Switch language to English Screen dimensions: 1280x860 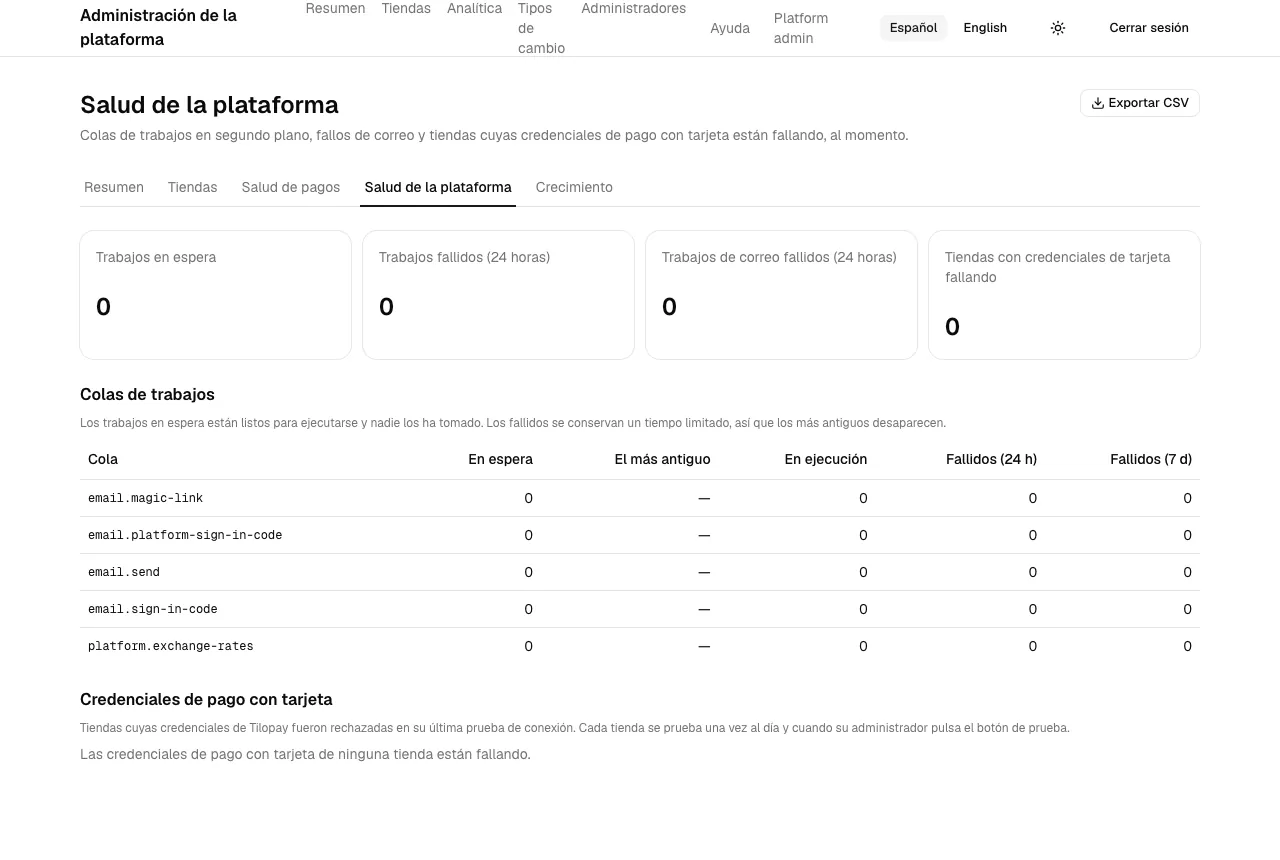tap(985, 28)
